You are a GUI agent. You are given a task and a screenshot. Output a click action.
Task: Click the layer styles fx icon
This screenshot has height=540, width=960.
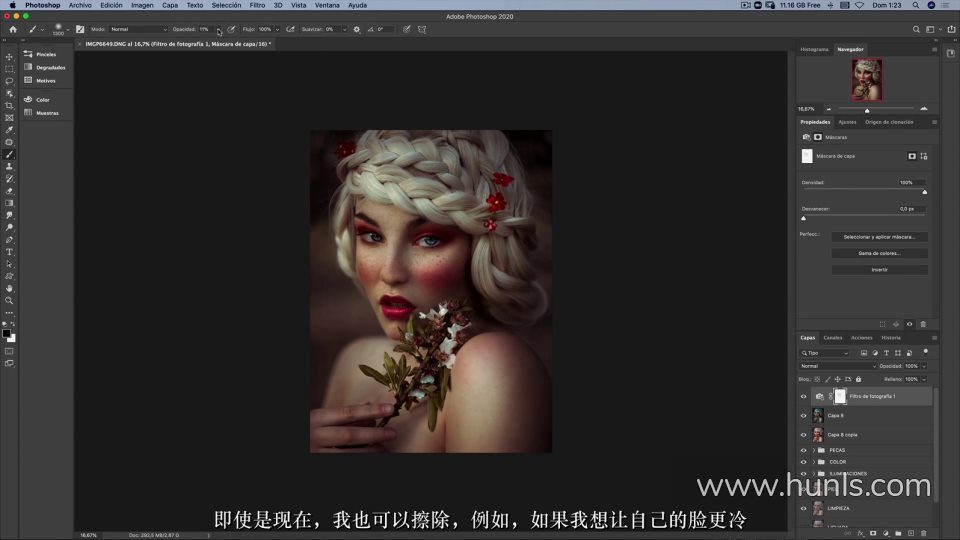click(x=861, y=533)
